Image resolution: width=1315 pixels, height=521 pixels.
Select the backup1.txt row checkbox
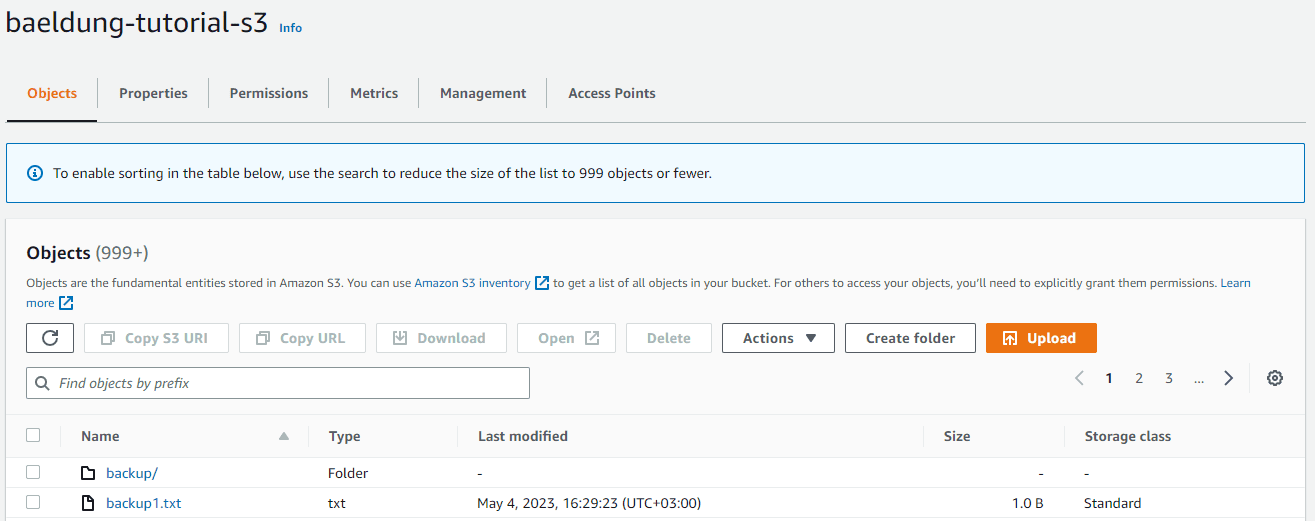33,502
